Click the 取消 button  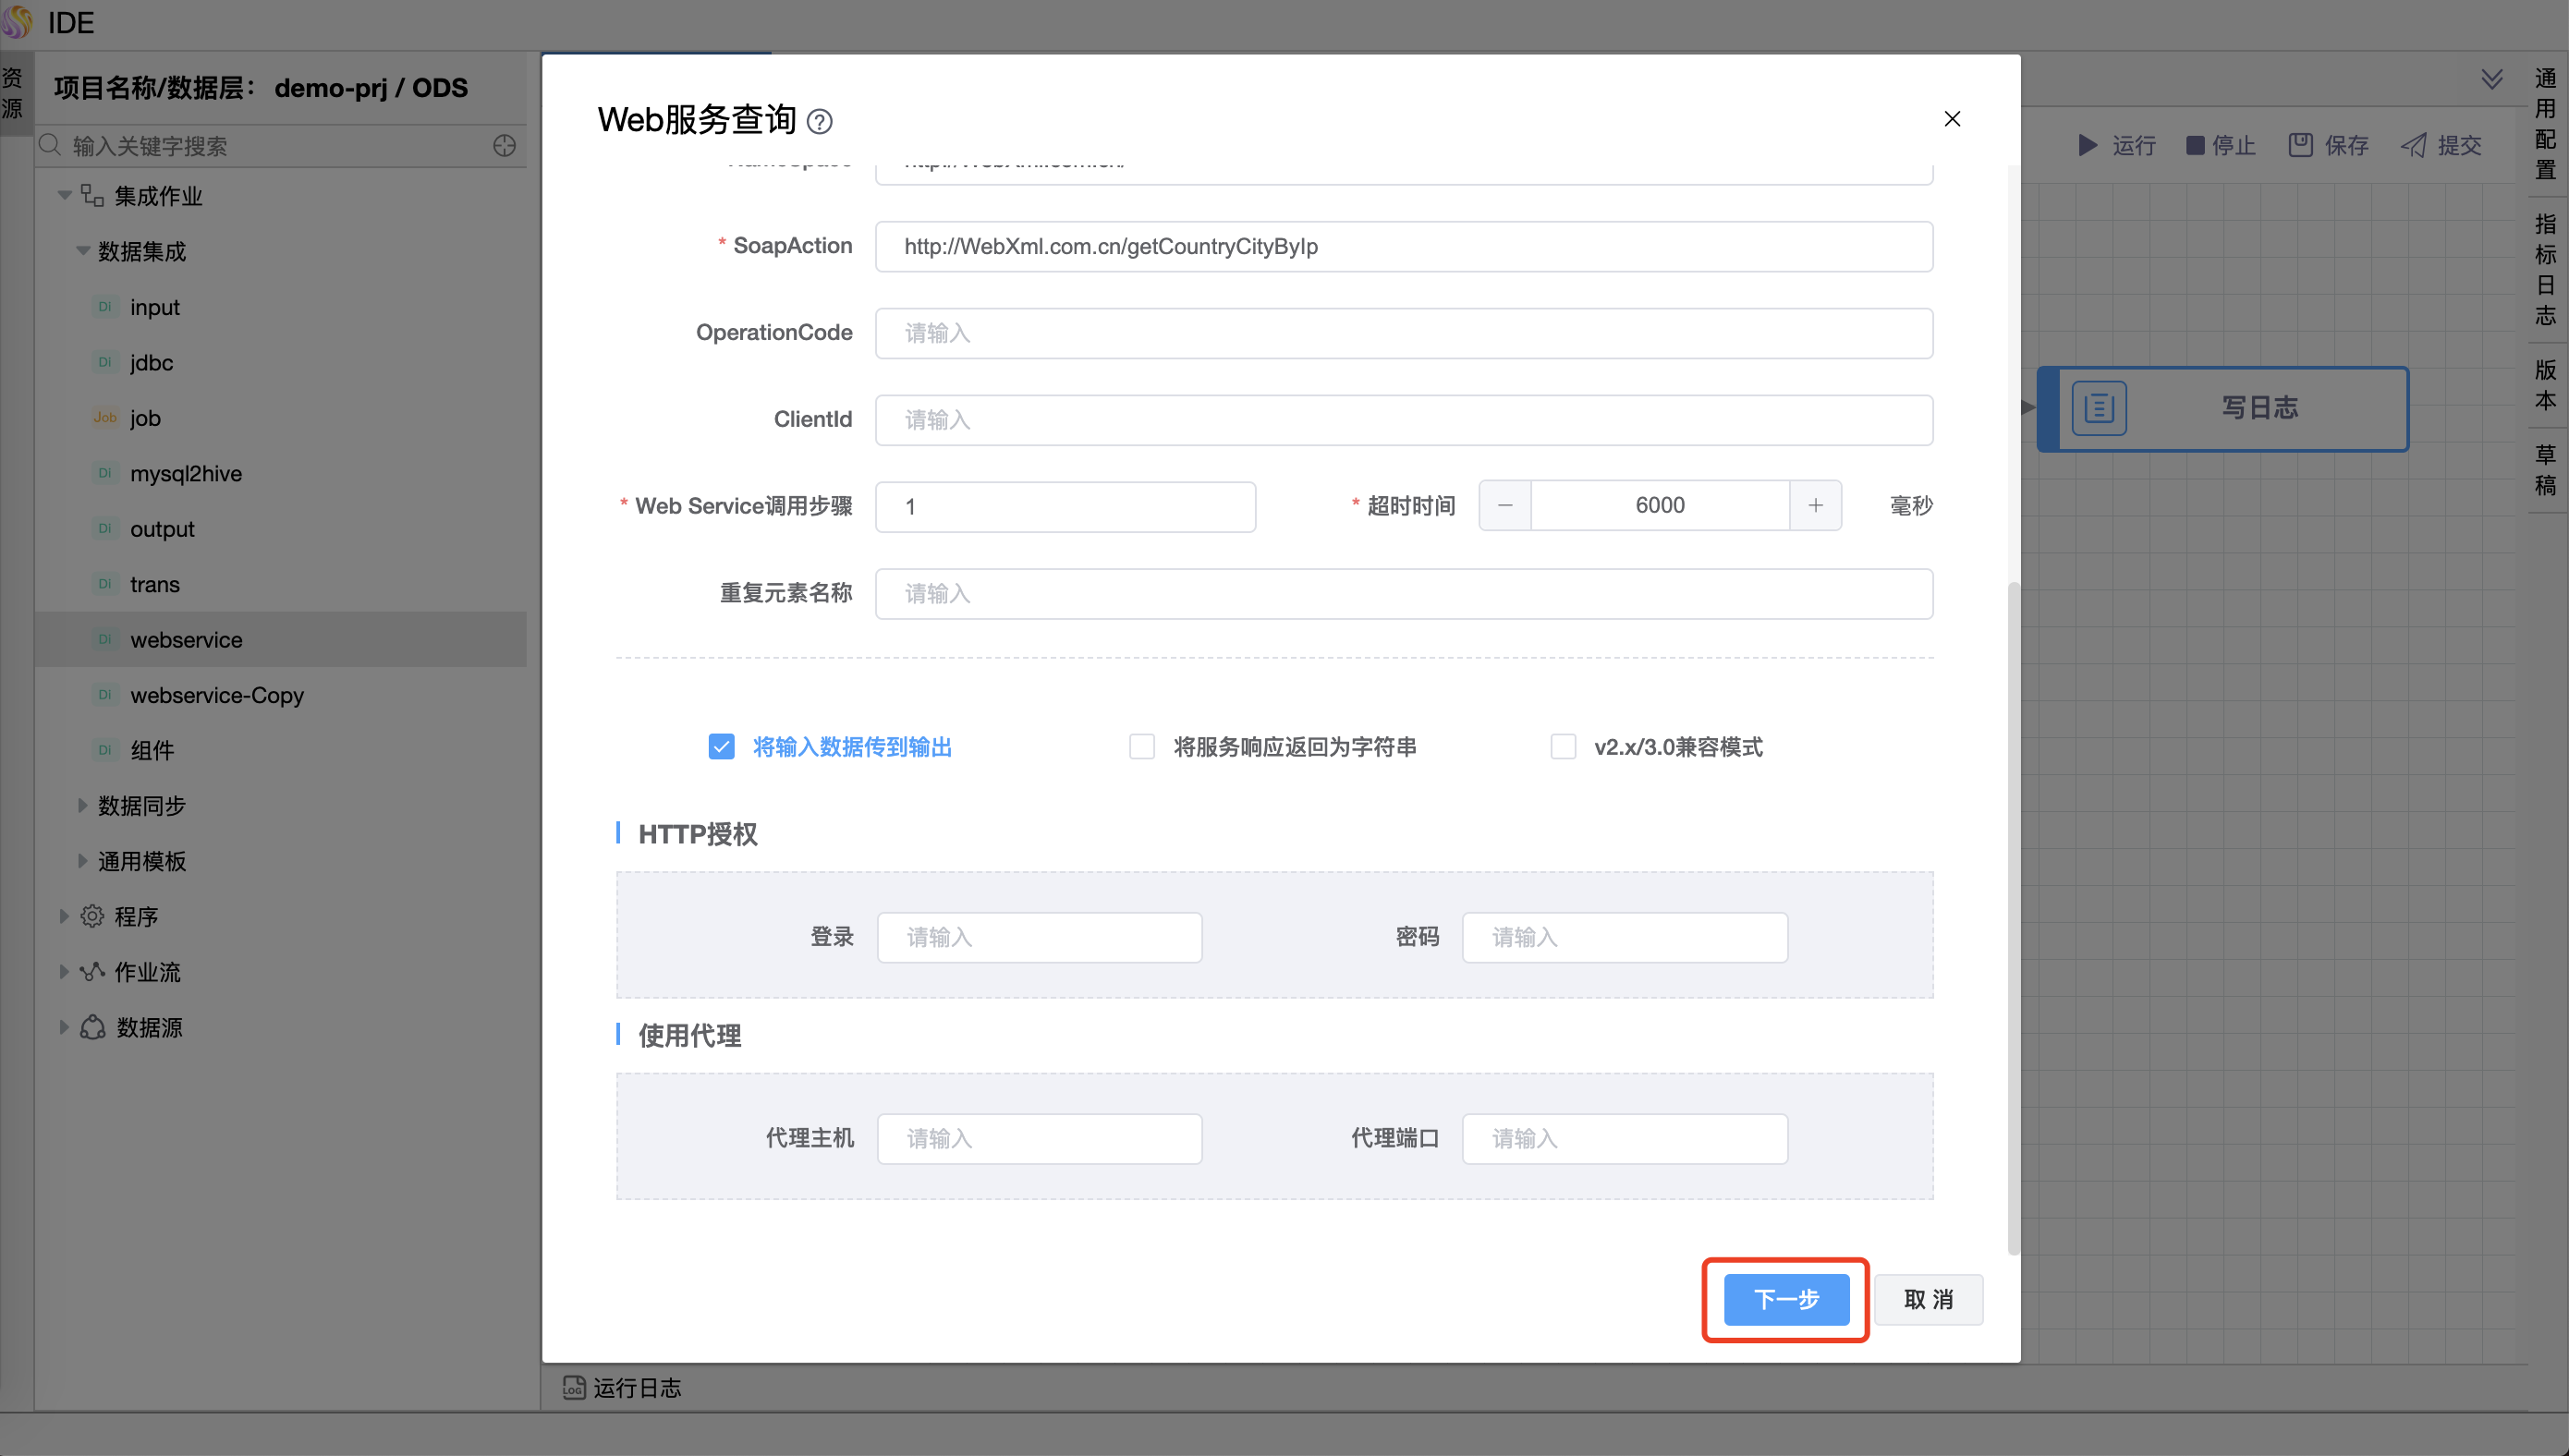click(1927, 1299)
